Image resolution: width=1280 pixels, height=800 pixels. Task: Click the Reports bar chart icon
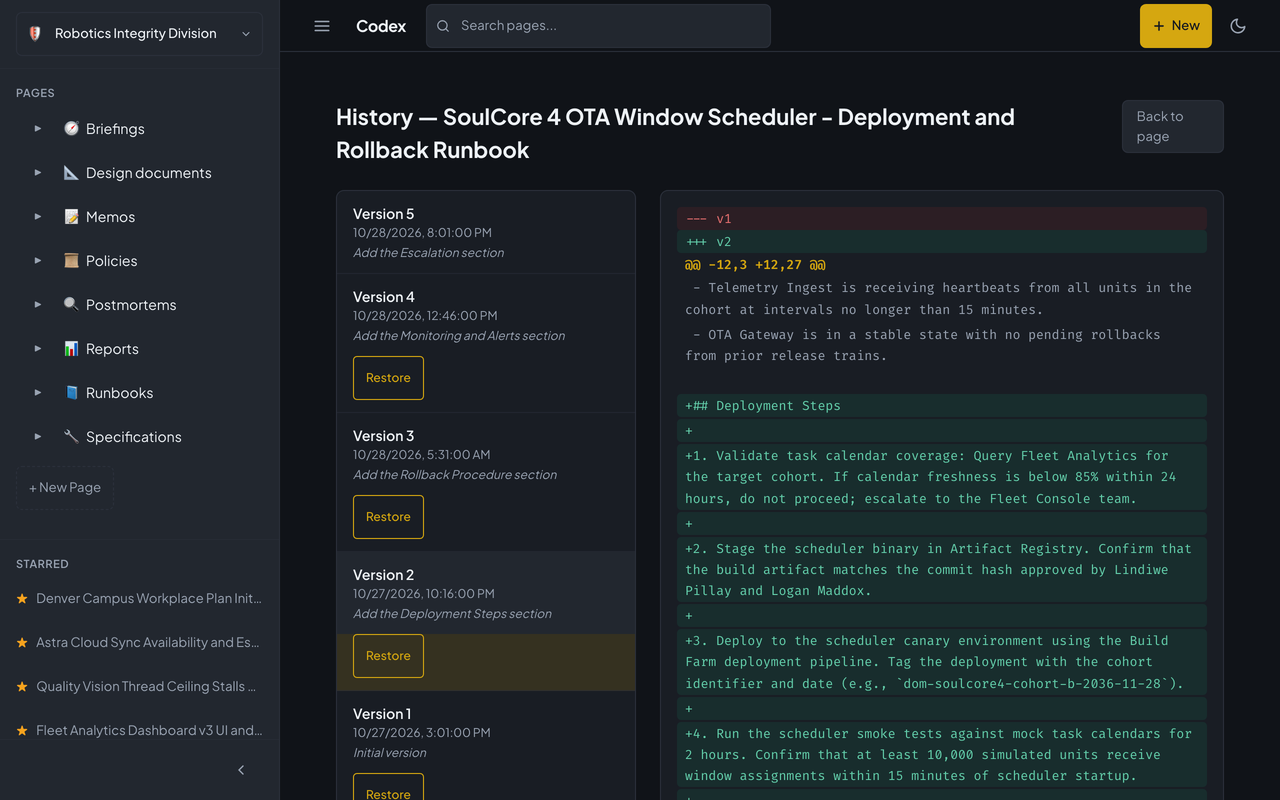pyautogui.click(x=71, y=349)
